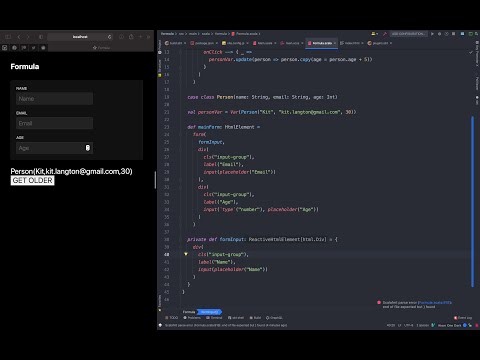The width and height of the screenshot is (480, 360).
Task: Open the Safari share menu
Action: pos(131,37)
